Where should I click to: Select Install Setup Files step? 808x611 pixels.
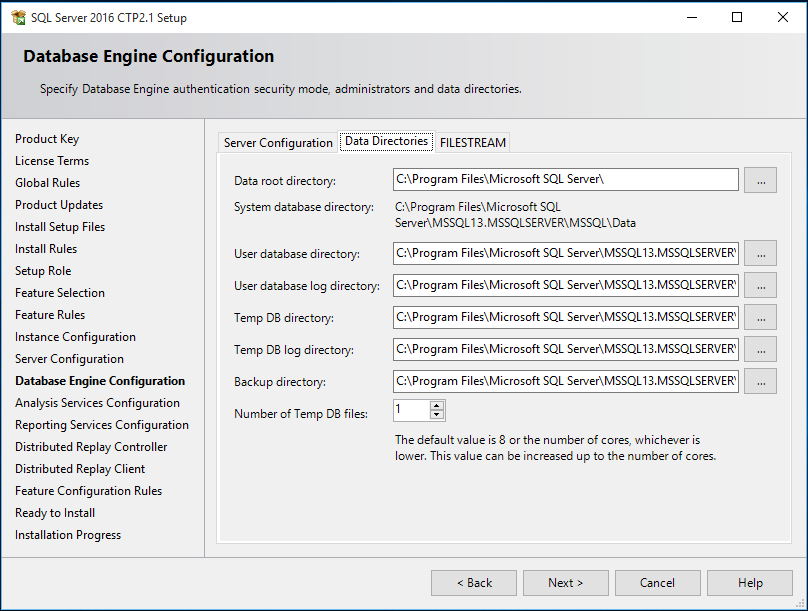coord(60,227)
